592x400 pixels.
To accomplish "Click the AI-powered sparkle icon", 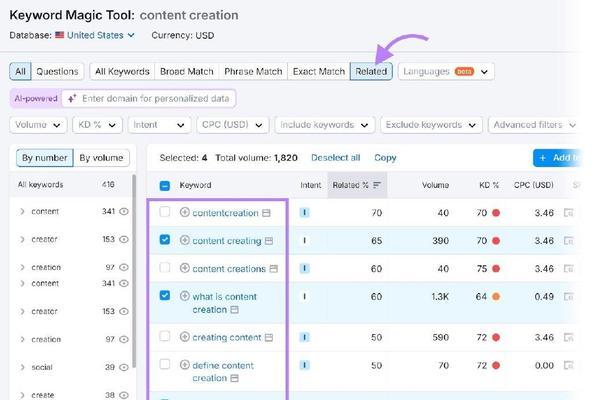I will point(72,99).
